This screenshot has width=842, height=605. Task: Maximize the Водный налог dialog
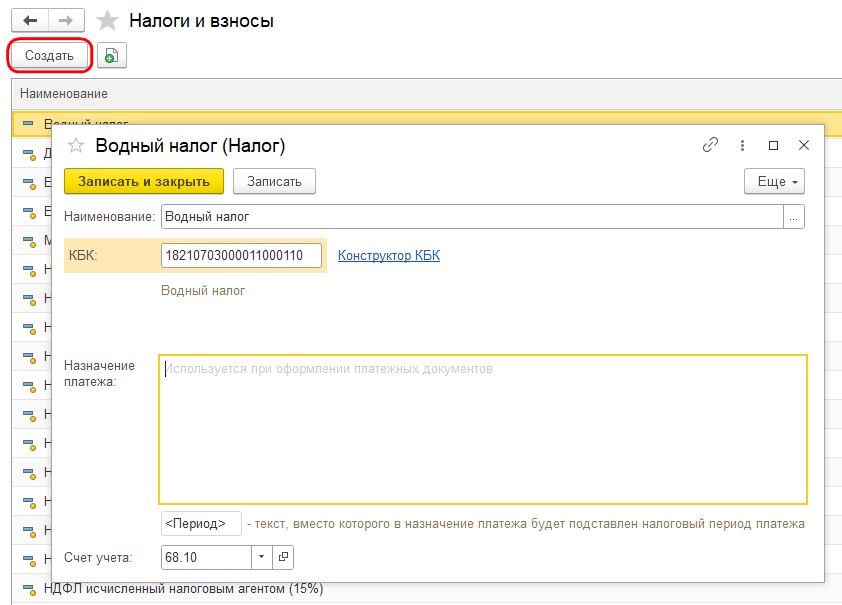pos(773,145)
